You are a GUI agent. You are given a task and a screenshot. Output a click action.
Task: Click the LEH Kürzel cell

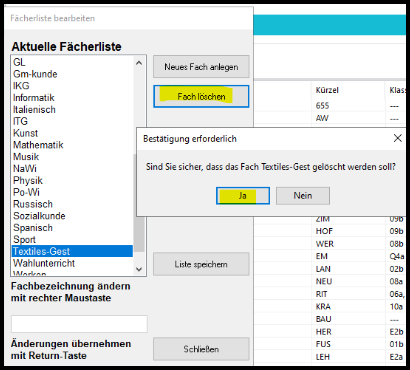348,357
